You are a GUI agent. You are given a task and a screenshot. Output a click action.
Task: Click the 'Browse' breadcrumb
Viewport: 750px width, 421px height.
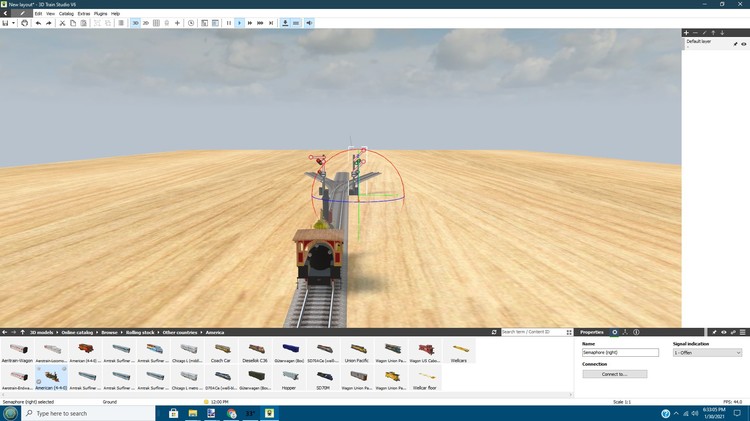pos(110,332)
